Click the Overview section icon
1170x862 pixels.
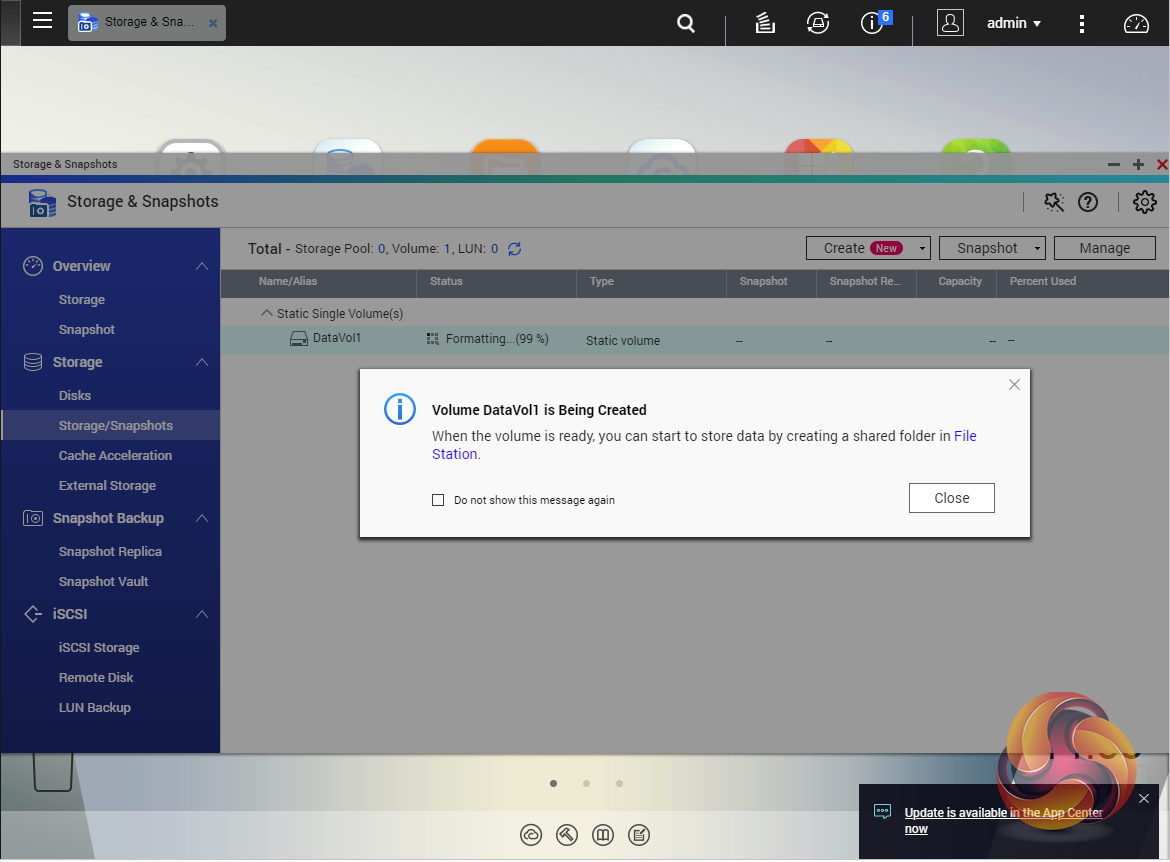coord(33,266)
